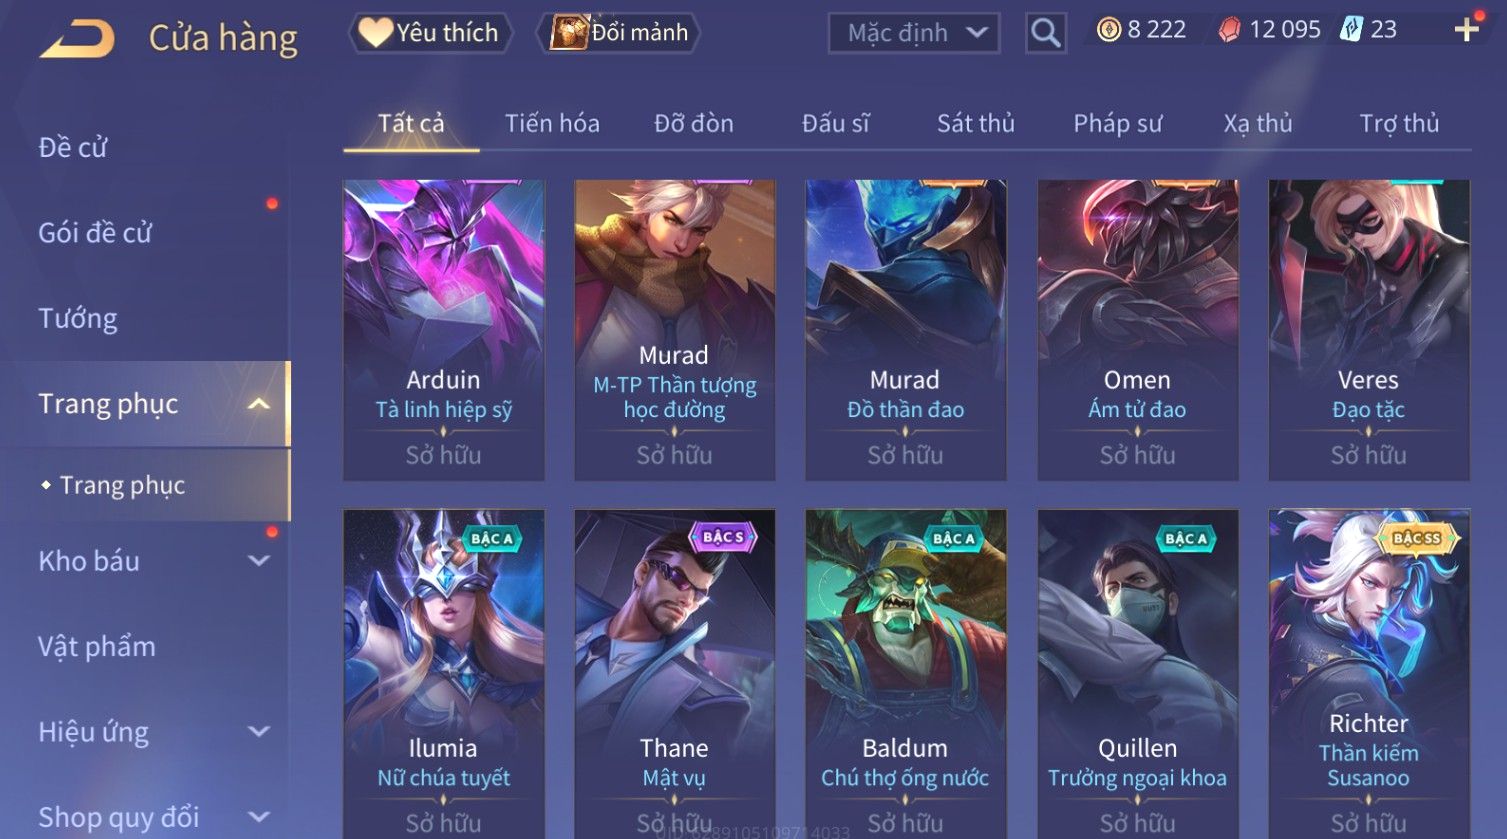This screenshot has width=1507, height=839.
Task: Expand the Hiệu ứng sidebar section
Action: tap(259, 732)
